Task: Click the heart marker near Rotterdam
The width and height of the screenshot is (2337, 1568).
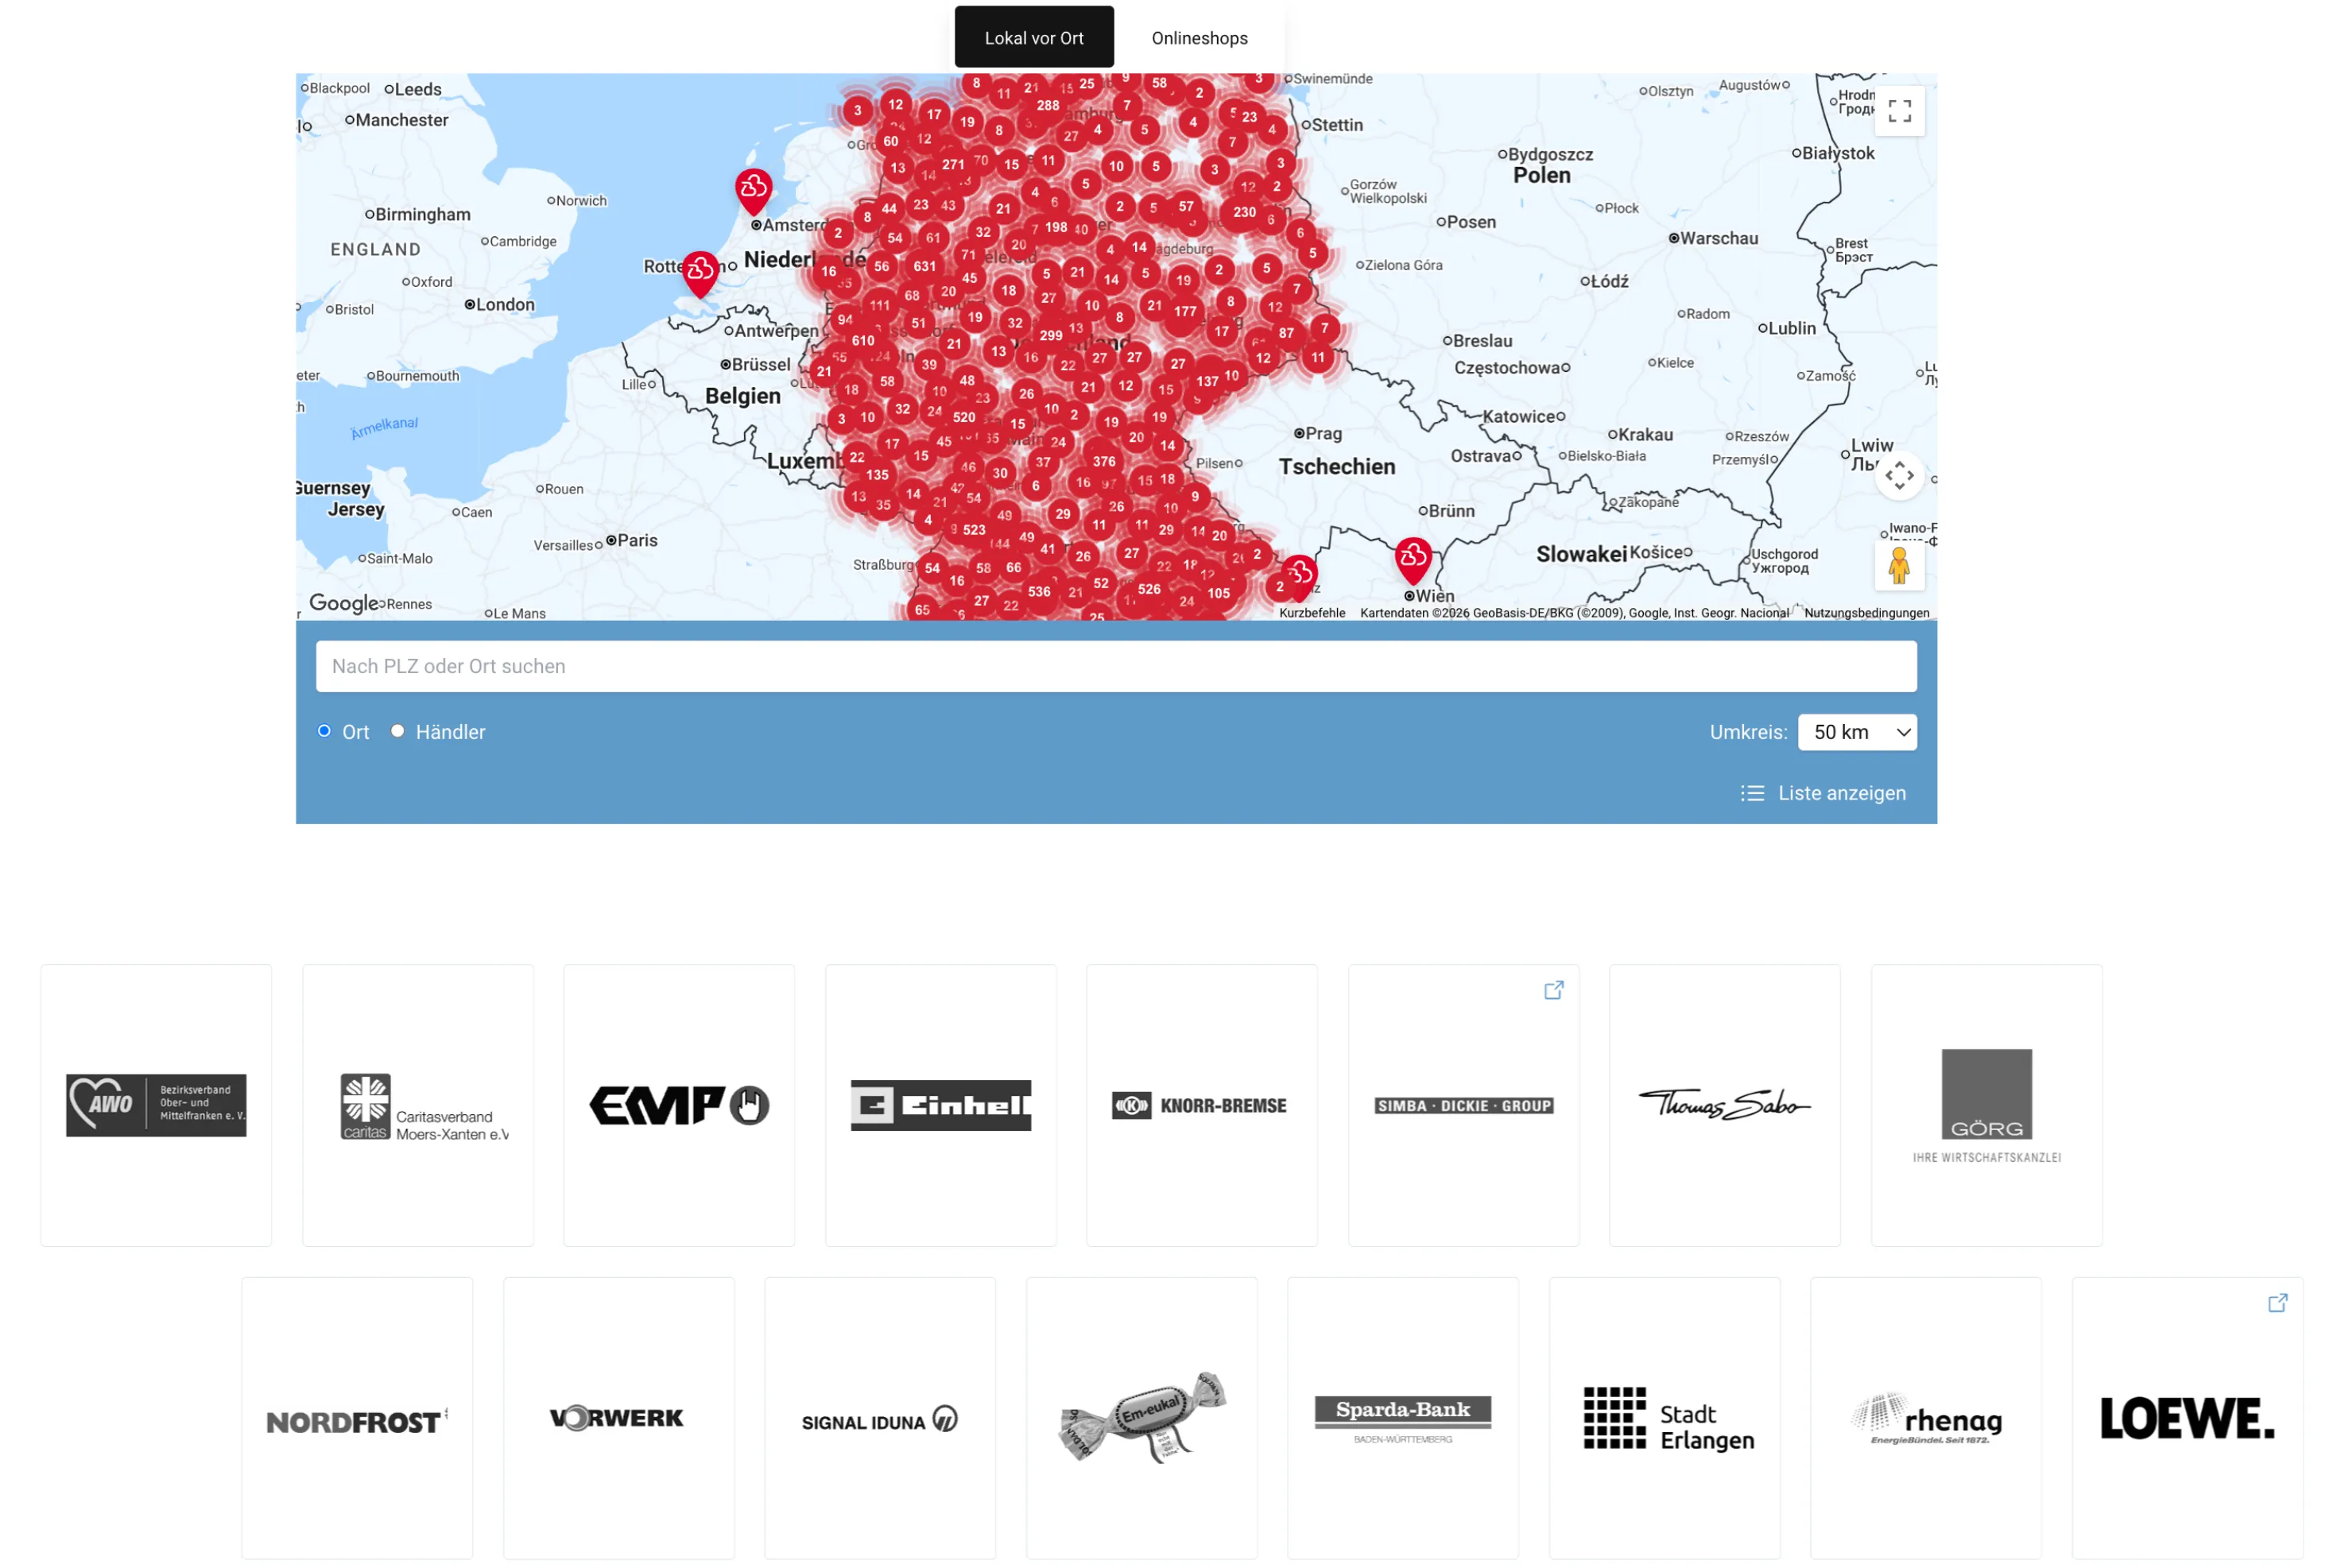Action: tap(700, 273)
